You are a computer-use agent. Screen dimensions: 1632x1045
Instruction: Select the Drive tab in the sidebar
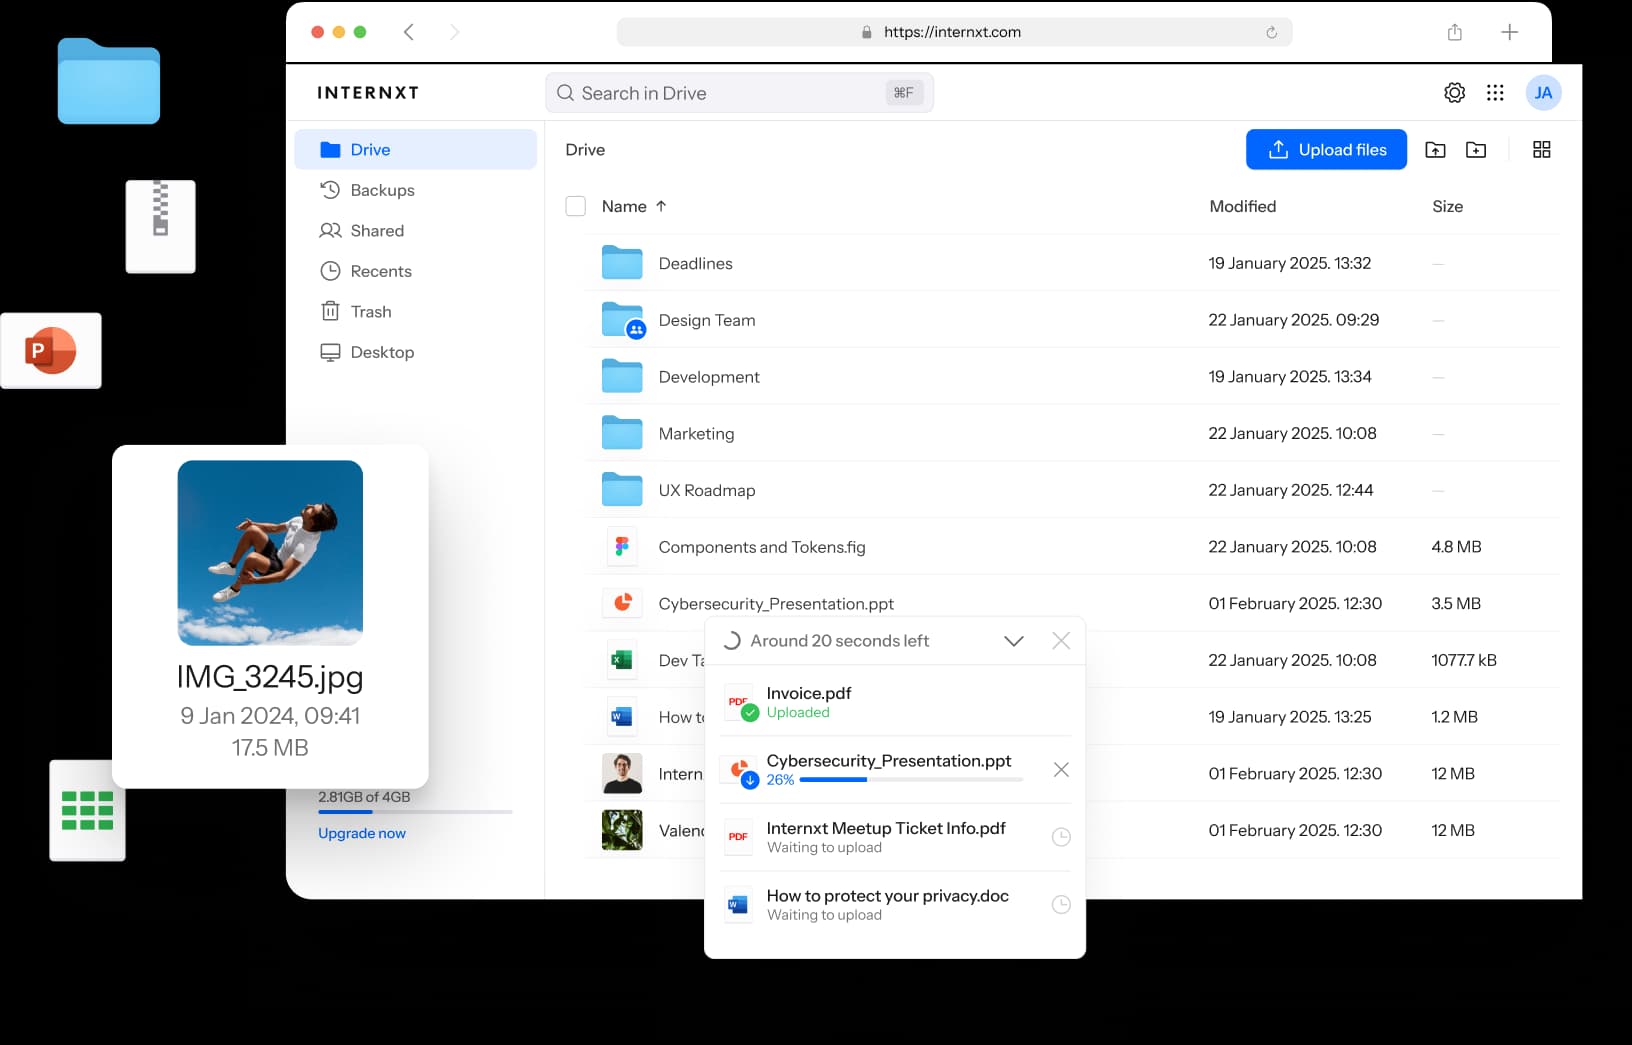[x=369, y=149]
